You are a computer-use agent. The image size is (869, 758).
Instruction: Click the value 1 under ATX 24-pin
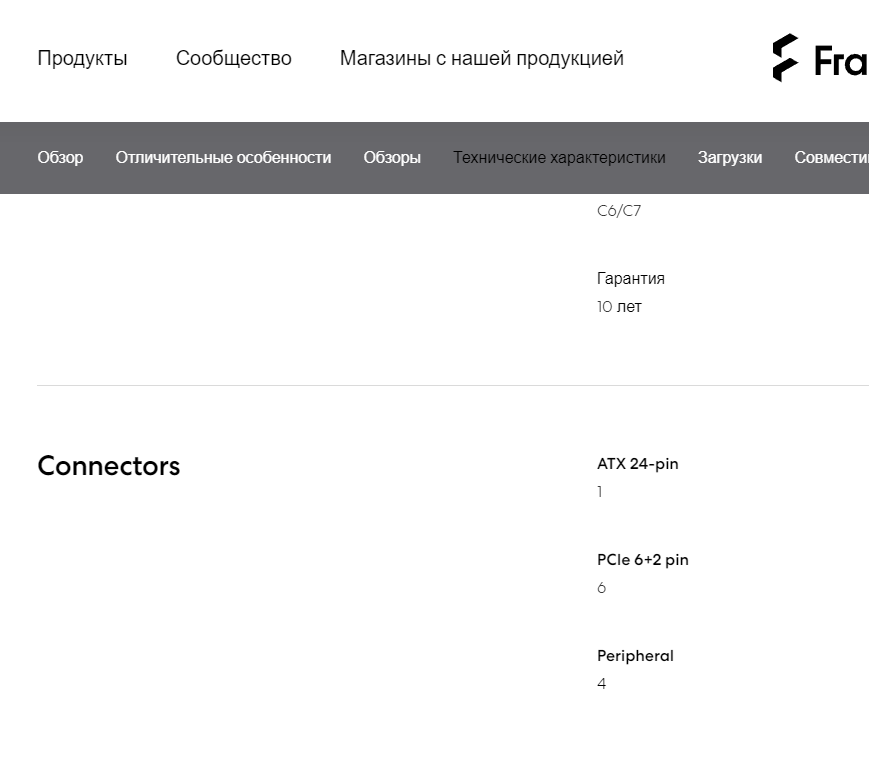(x=599, y=491)
